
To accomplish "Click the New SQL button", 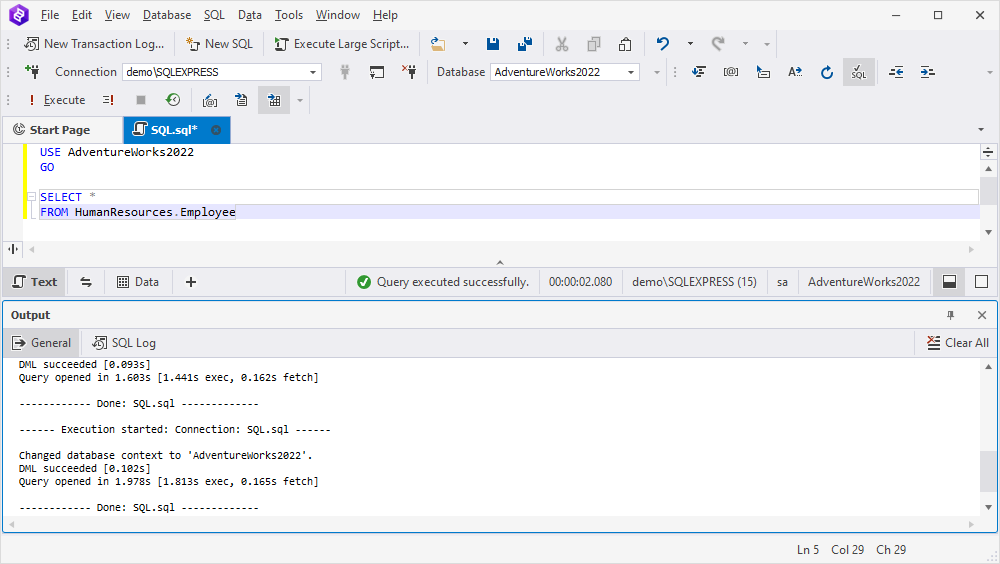I will [219, 44].
